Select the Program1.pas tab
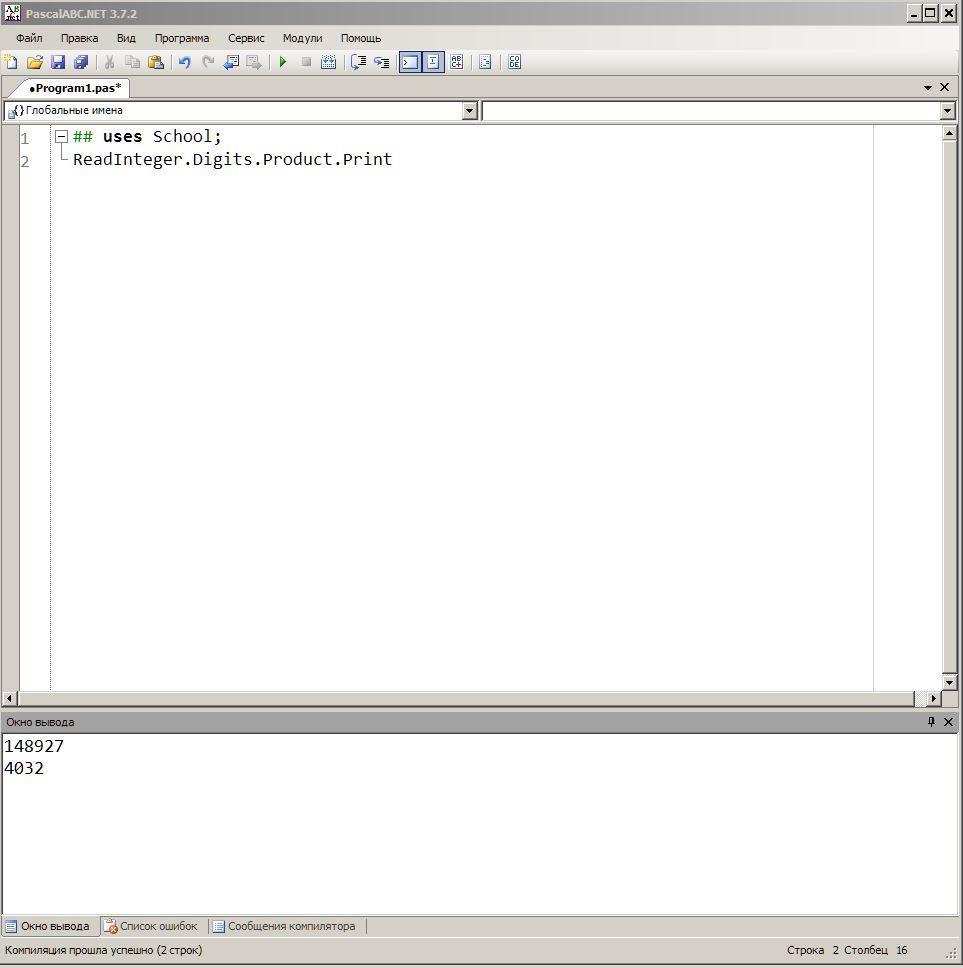This screenshot has height=968, width=963. 75,88
